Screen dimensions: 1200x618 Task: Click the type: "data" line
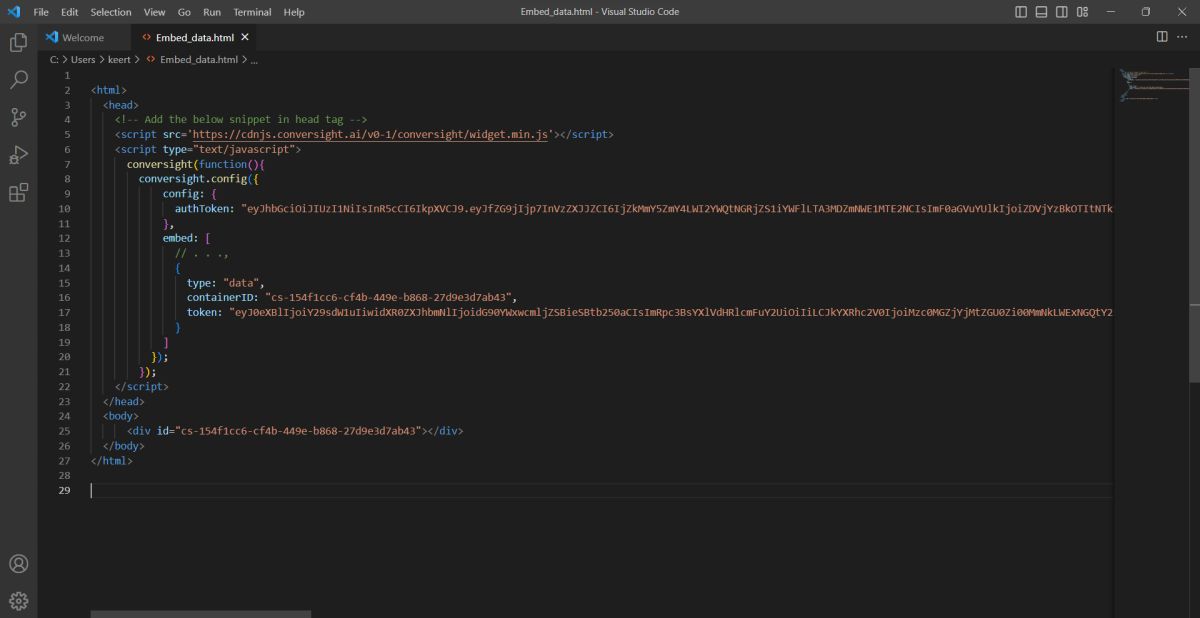point(226,282)
